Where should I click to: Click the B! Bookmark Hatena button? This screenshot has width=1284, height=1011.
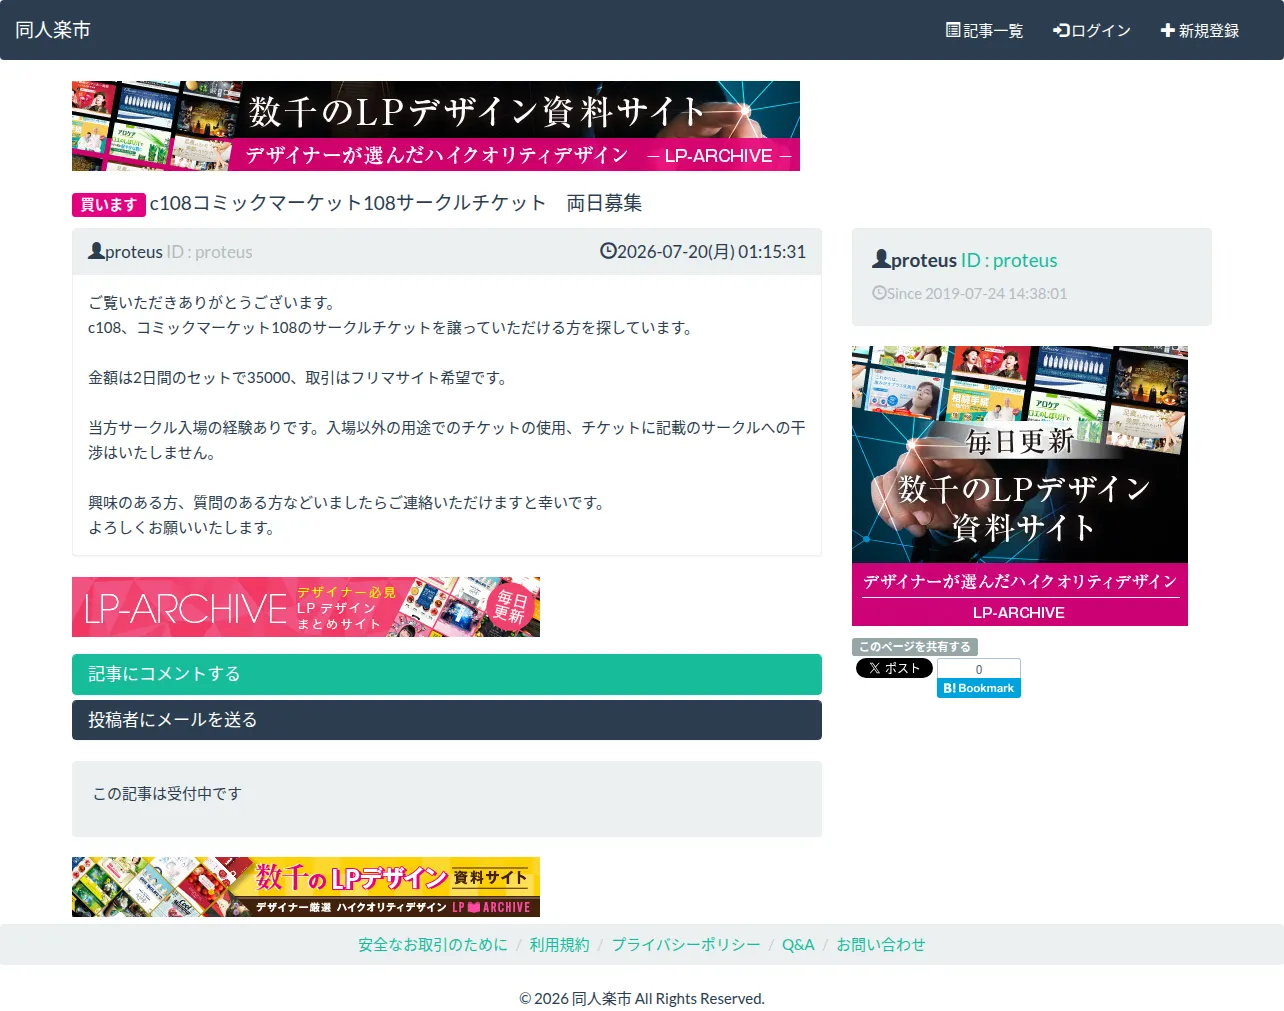tap(979, 688)
